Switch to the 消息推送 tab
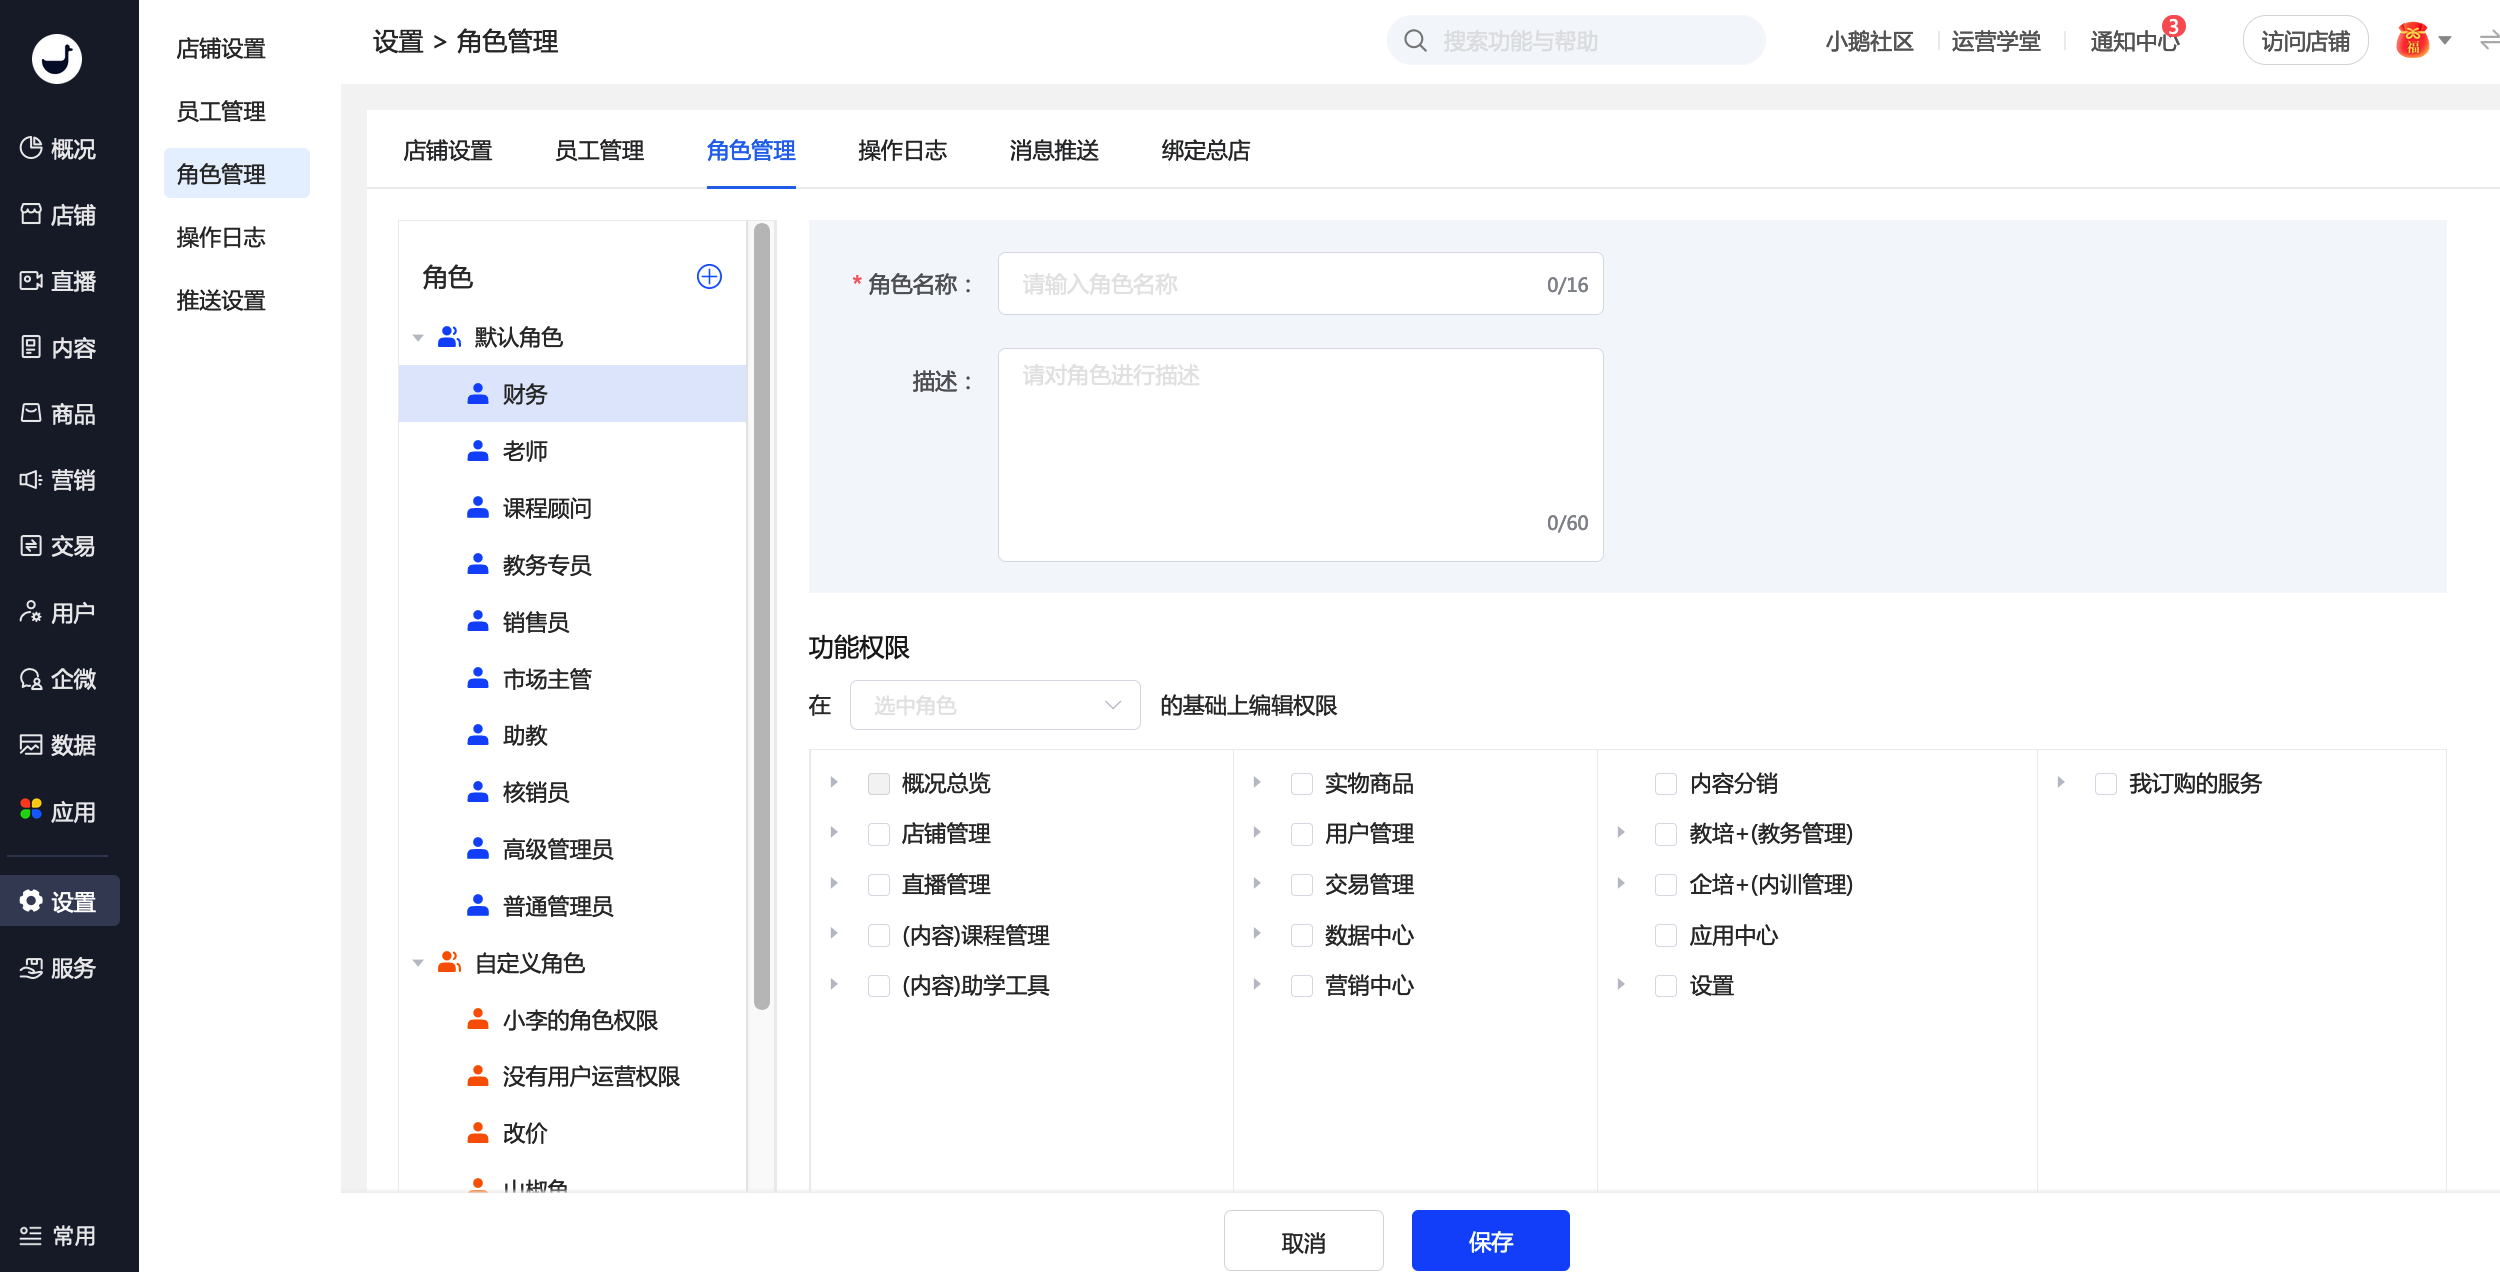The image size is (2500, 1272). pyautogui.click(x=1054, y=151)
